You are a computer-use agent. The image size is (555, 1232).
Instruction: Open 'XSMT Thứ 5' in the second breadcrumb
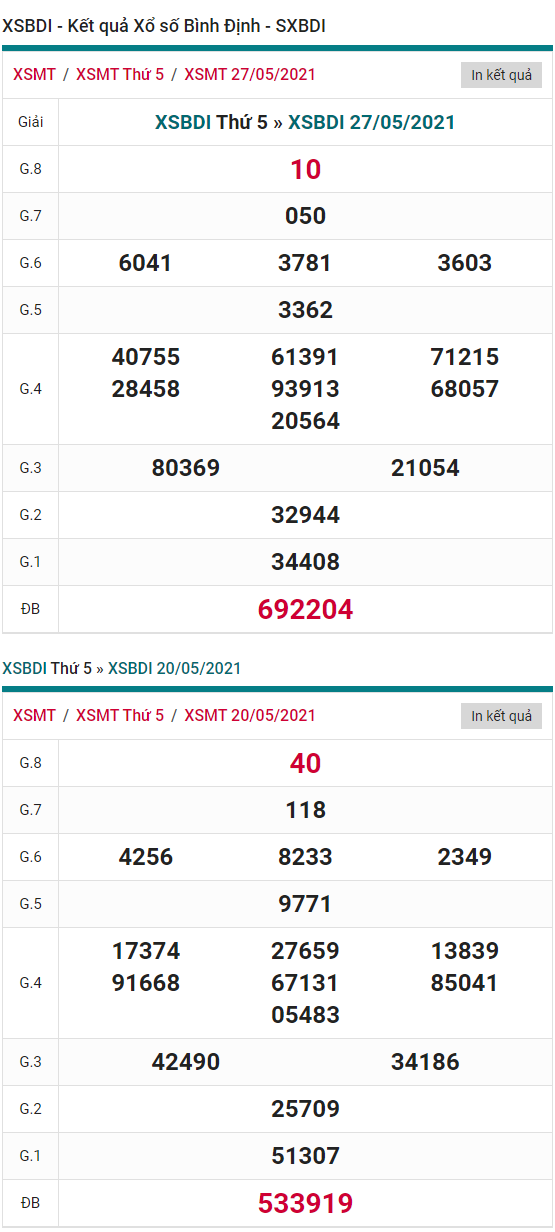click(x=120, y=715)
